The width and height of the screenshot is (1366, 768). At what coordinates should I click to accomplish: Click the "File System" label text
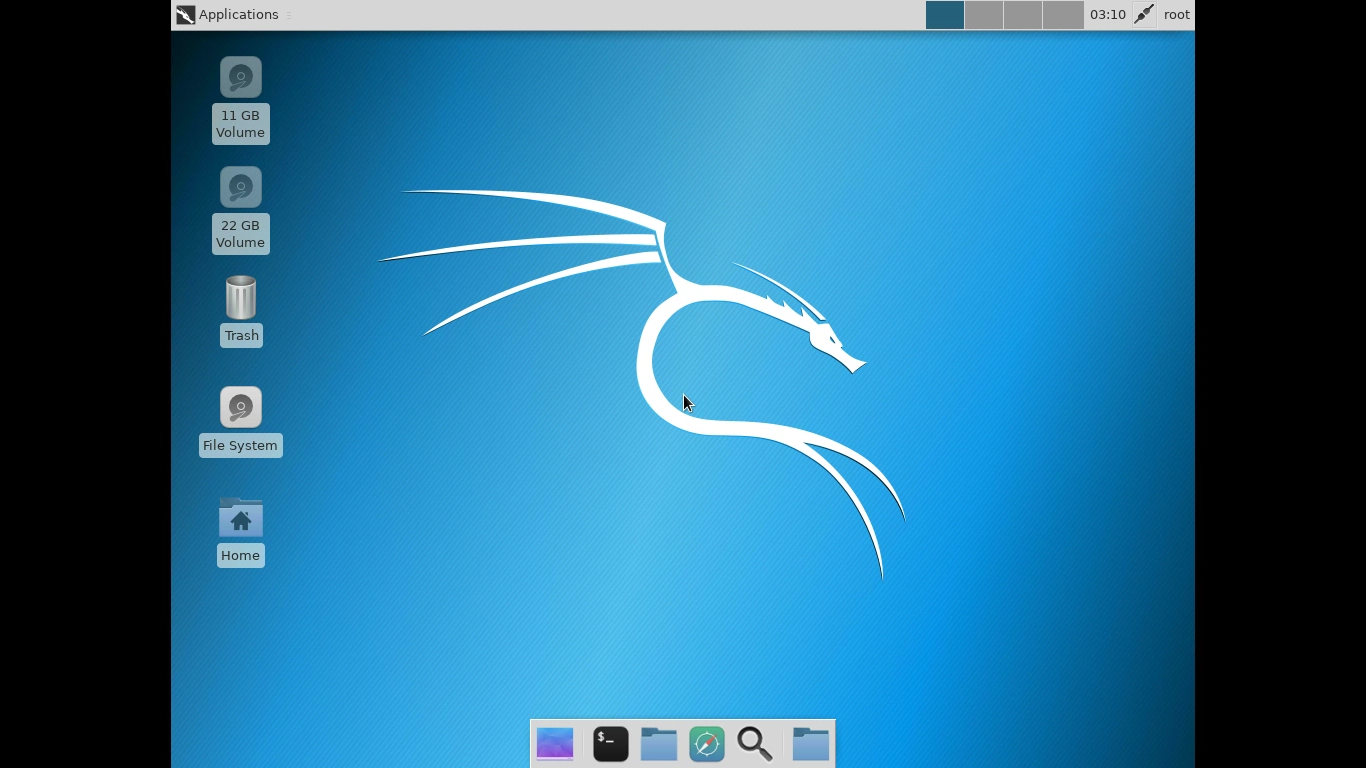(x=240, y=446)
